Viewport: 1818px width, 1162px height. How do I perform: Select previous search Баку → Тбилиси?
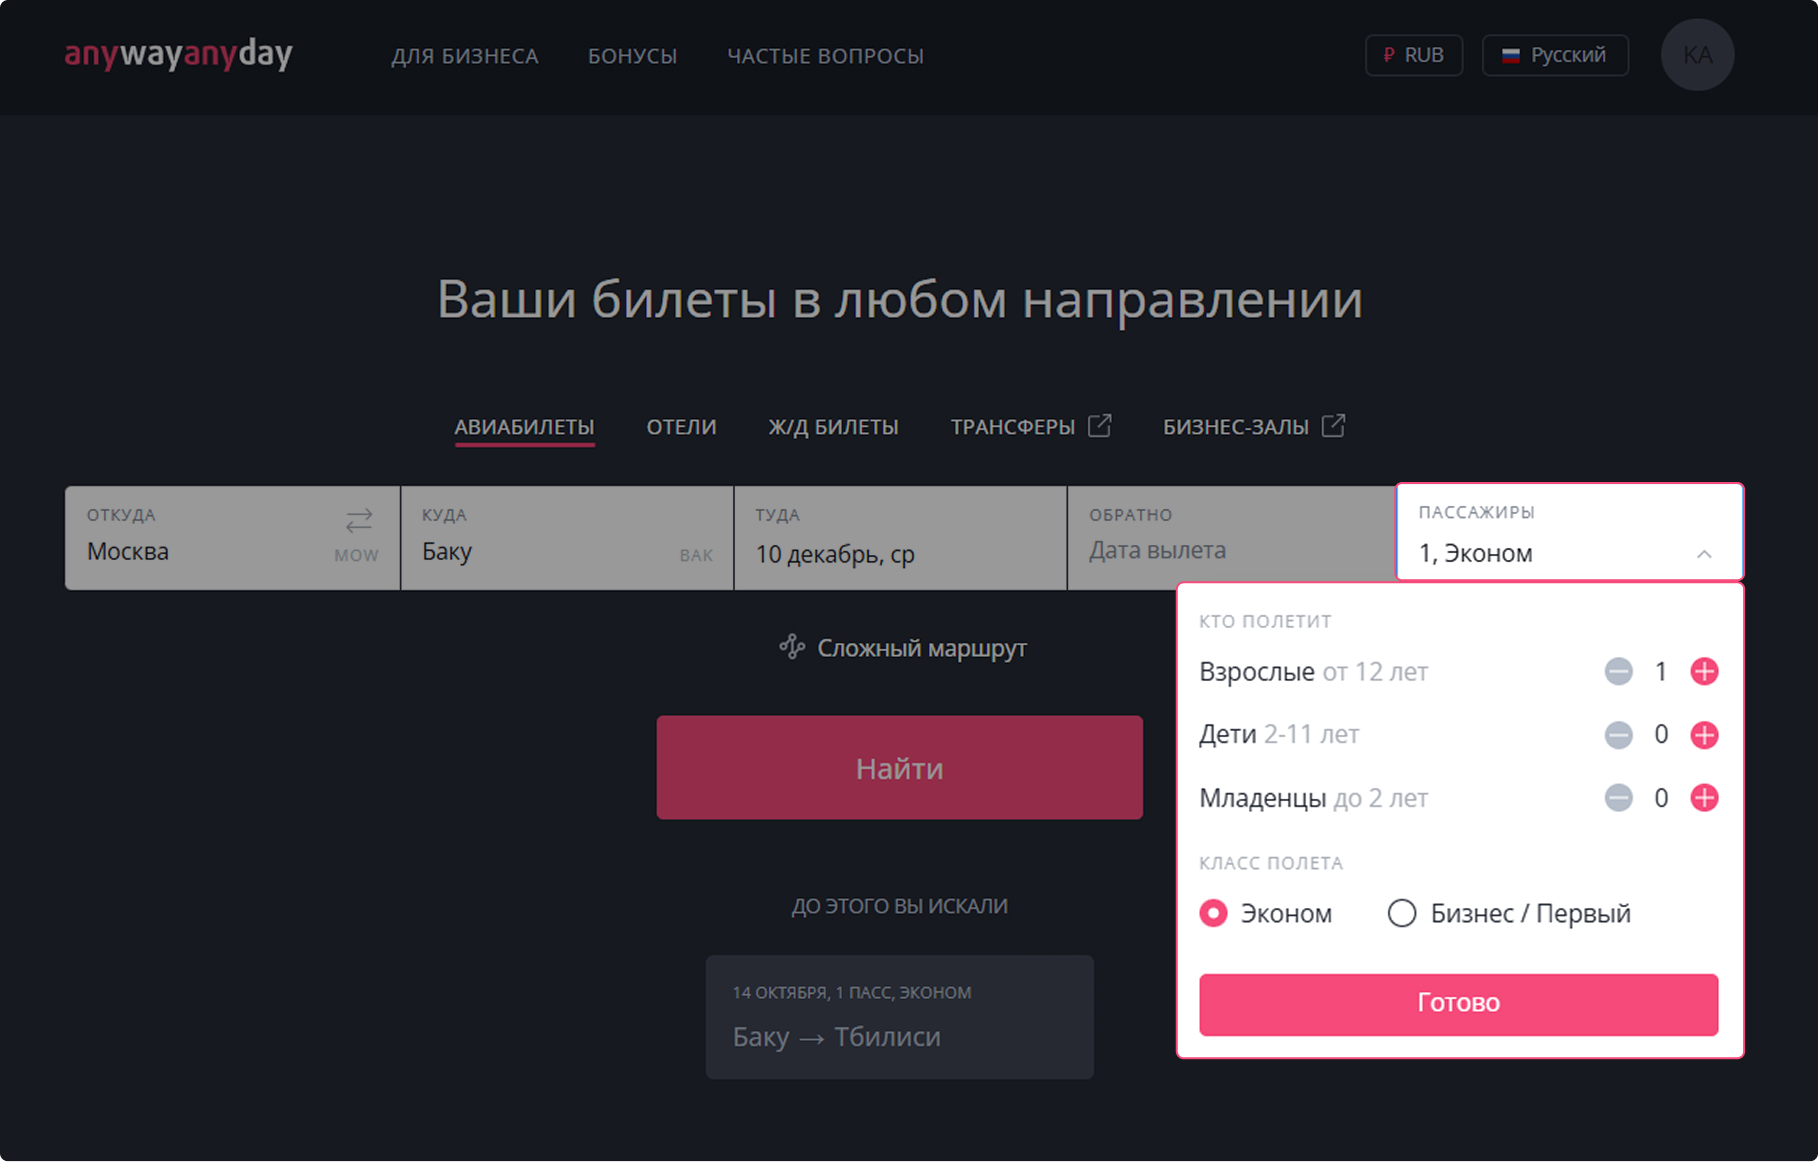(899, 1017)
